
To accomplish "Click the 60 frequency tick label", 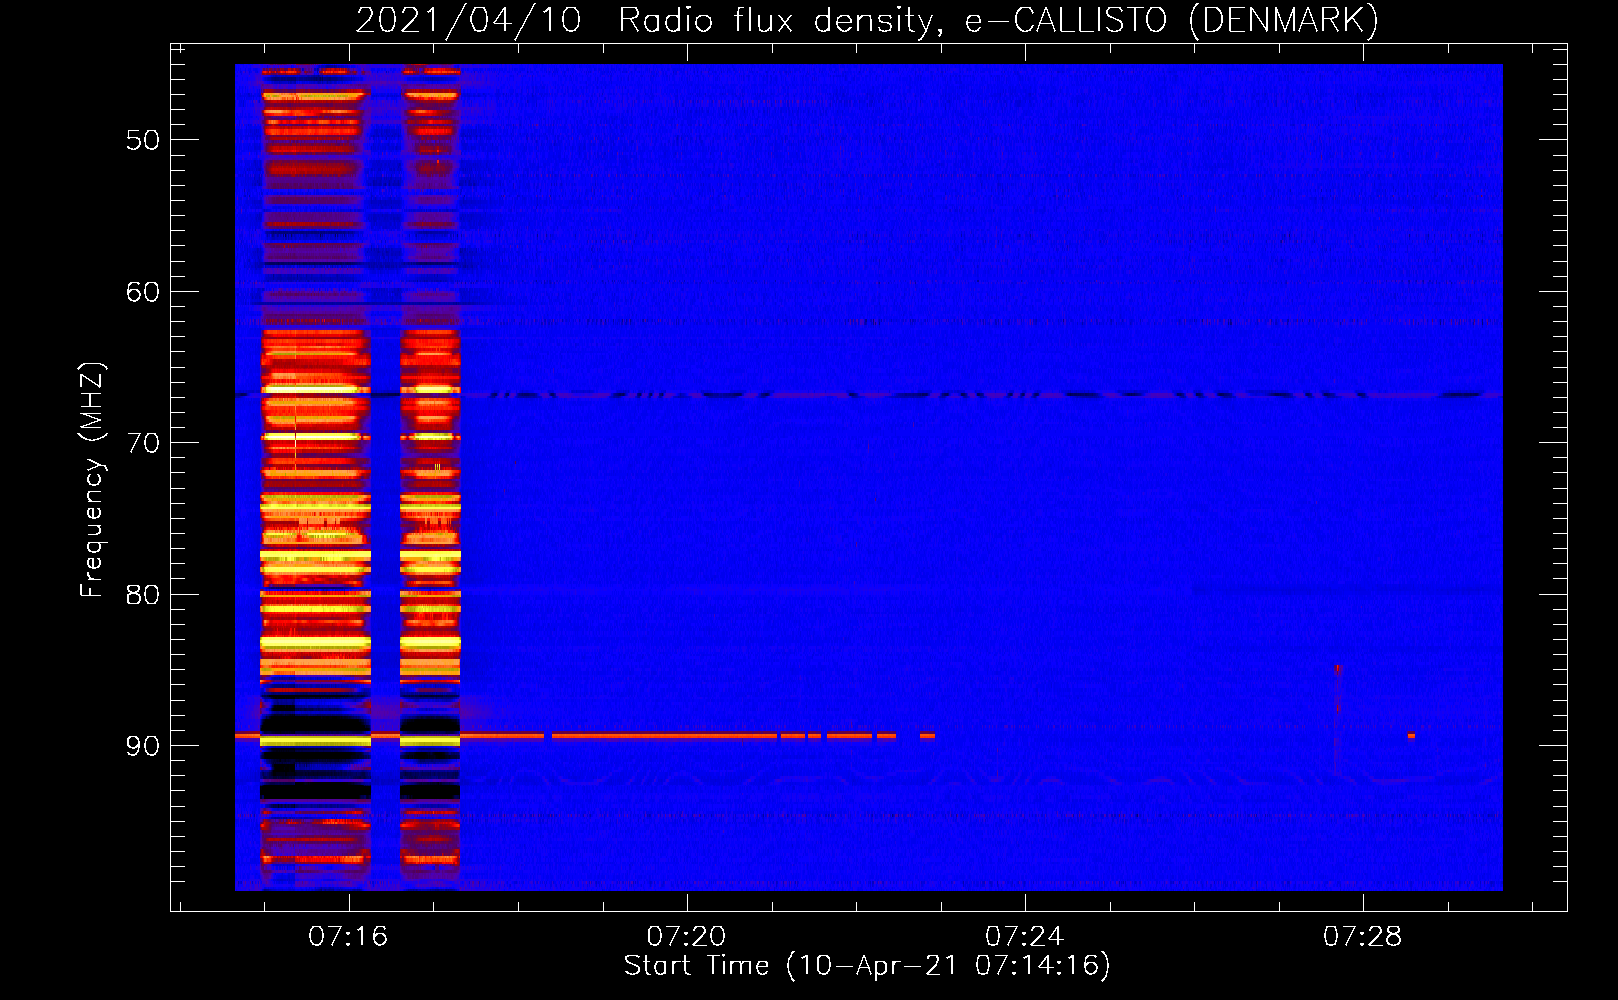I will pyautogui.click(x=143, y=292).
